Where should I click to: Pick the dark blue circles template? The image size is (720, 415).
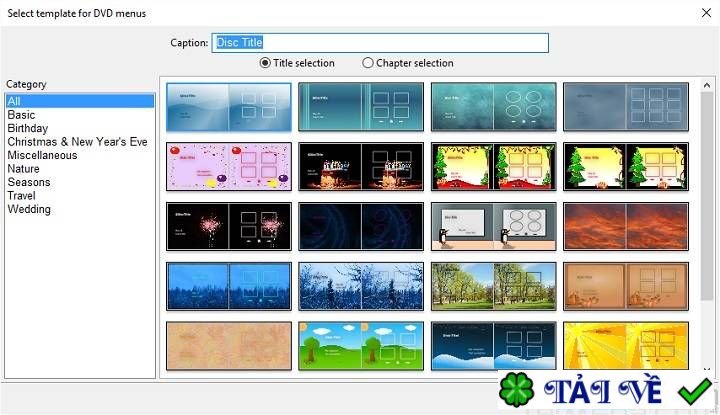[x=361, y=226]
